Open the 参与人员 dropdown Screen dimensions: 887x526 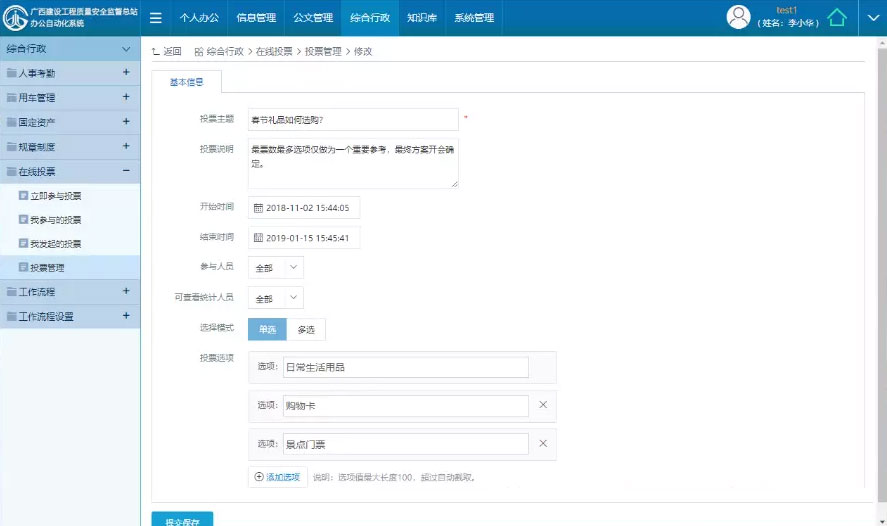pos(276,268)
